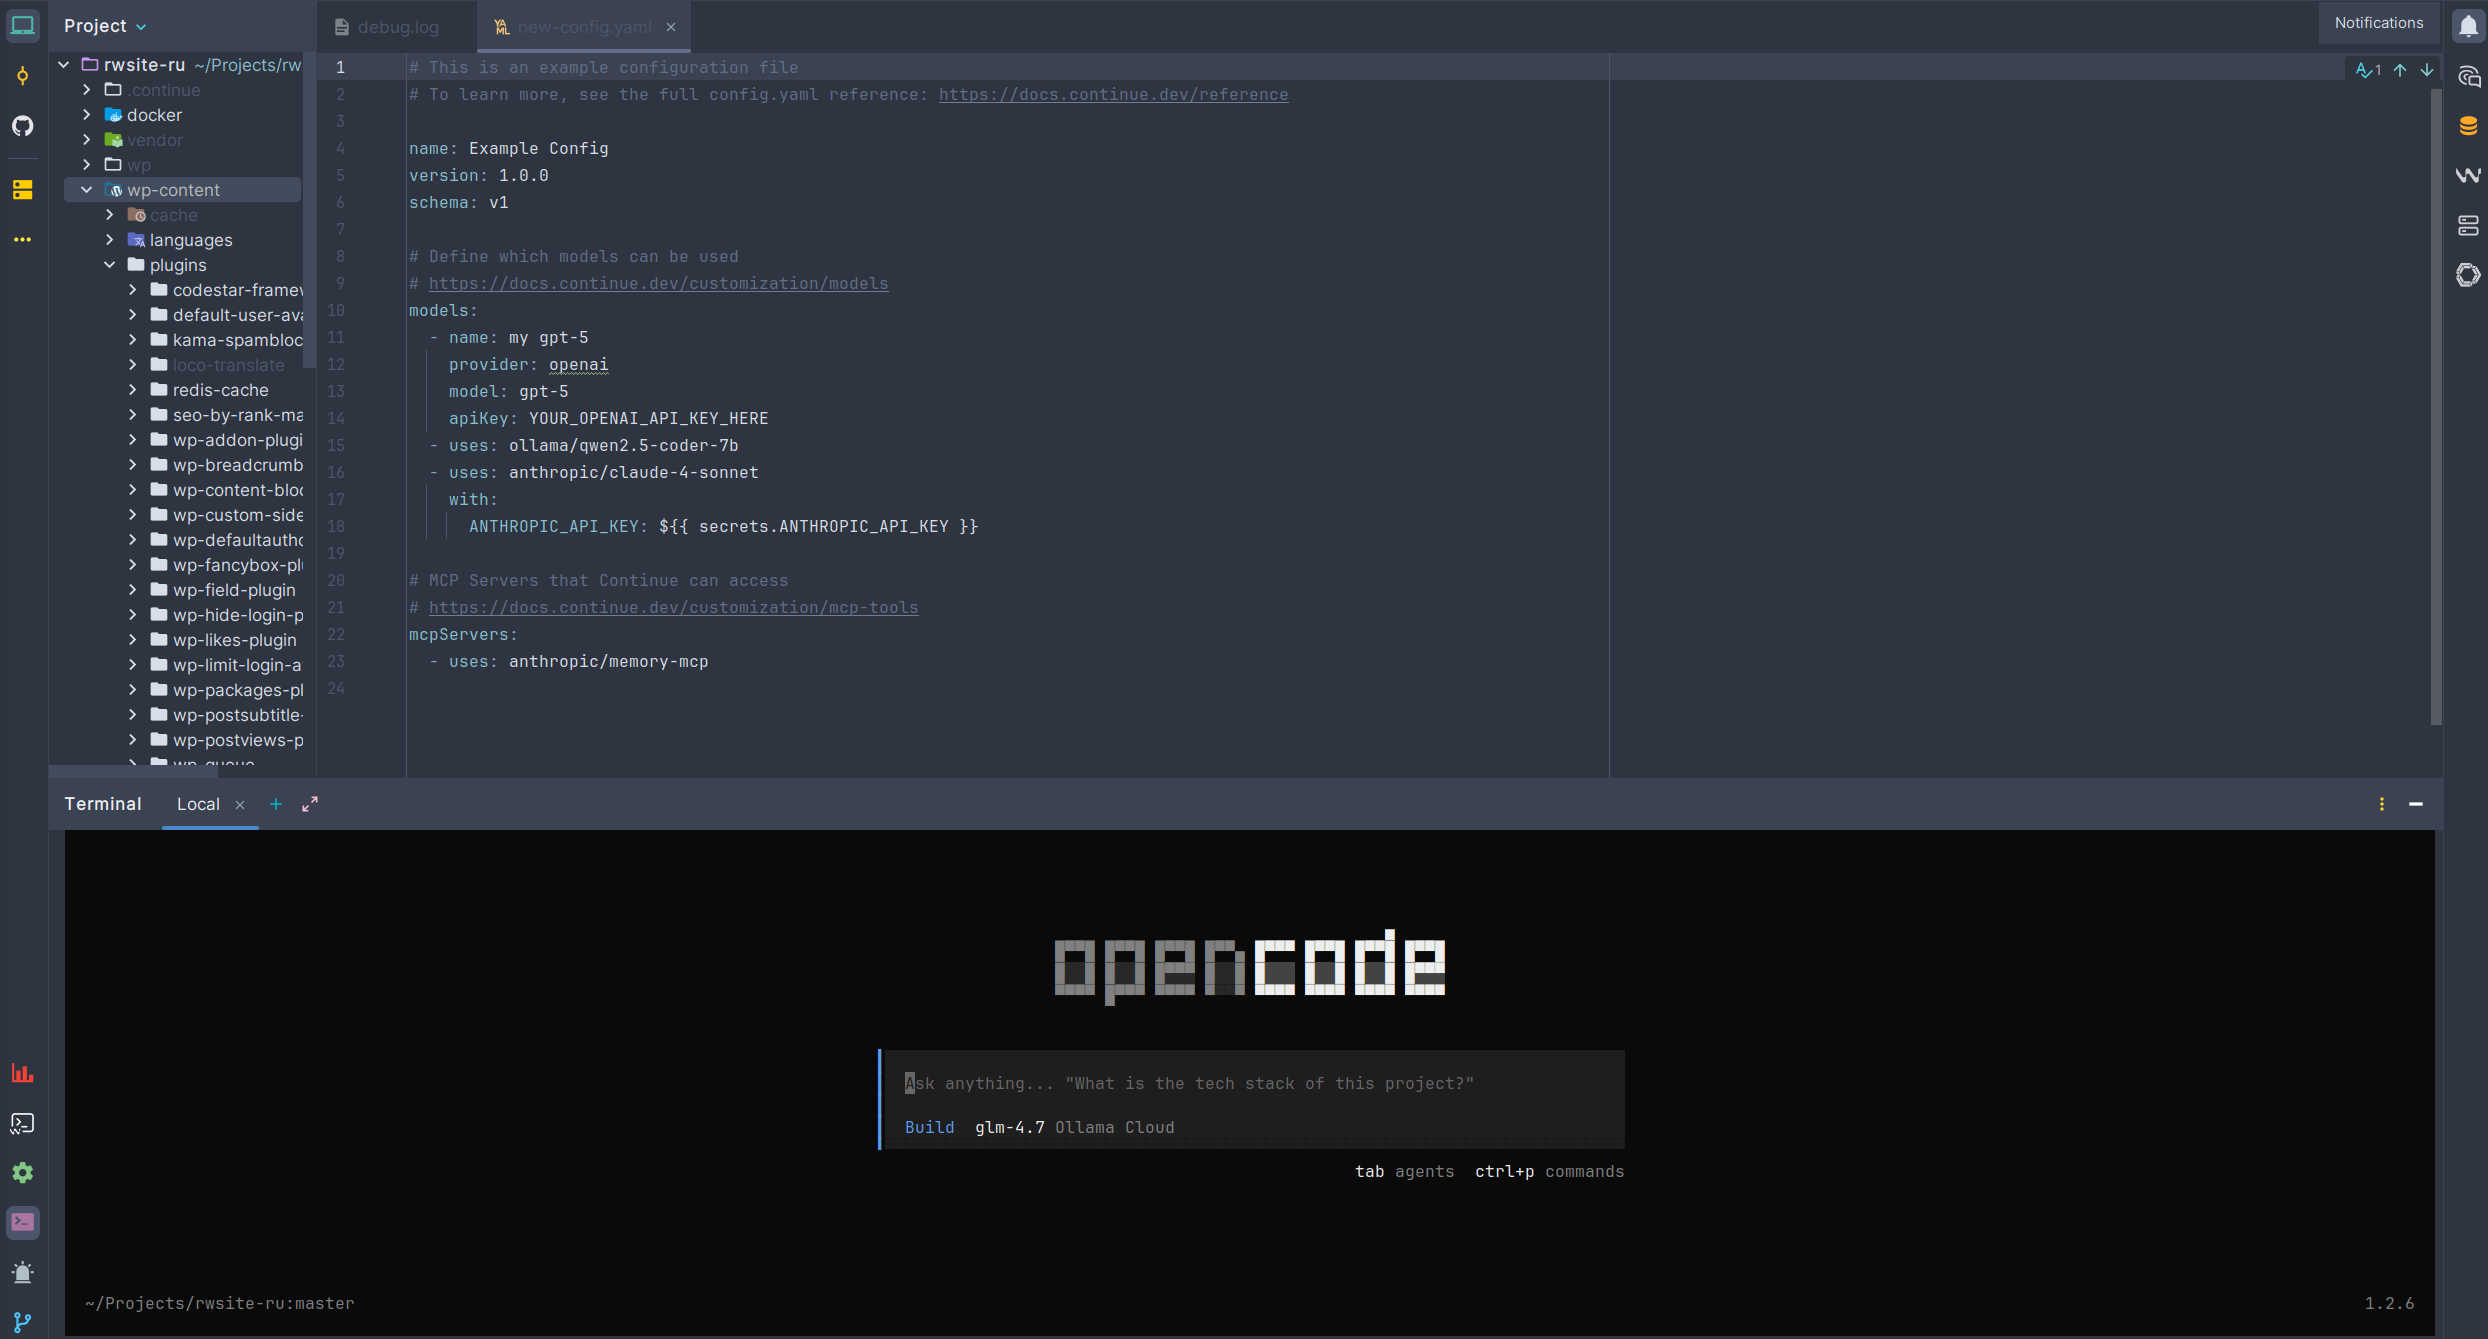
Task: Expand the languages folder
Action: point(110,240)
